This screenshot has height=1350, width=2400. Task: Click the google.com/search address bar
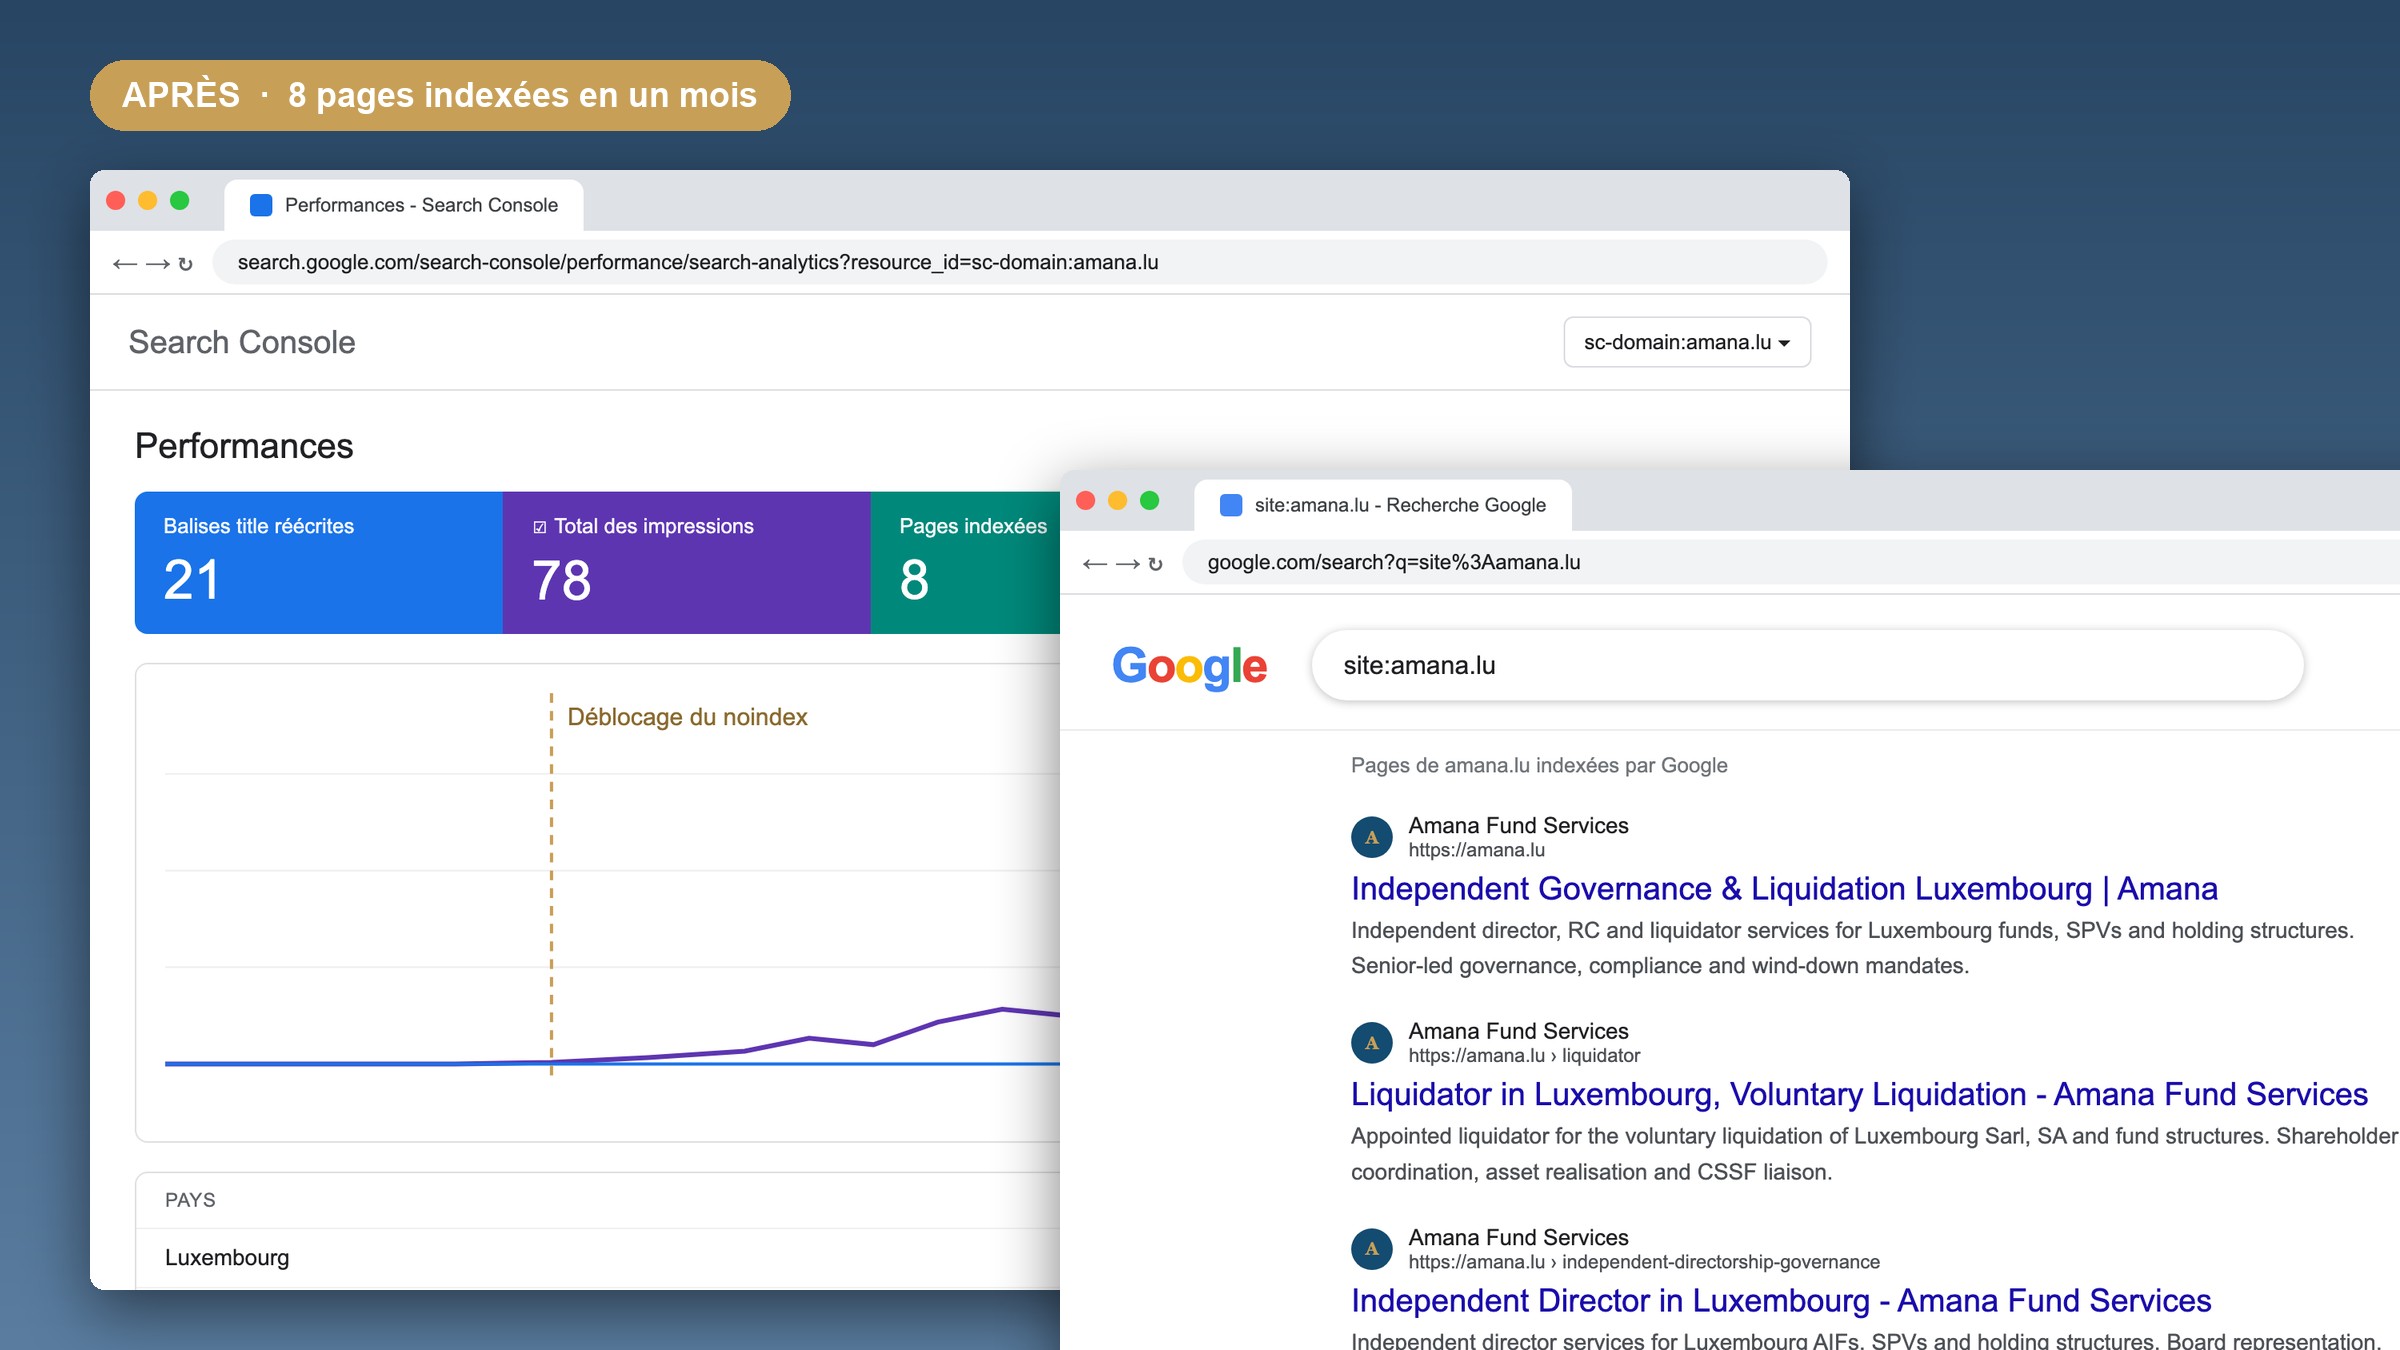click(1790, 562)
